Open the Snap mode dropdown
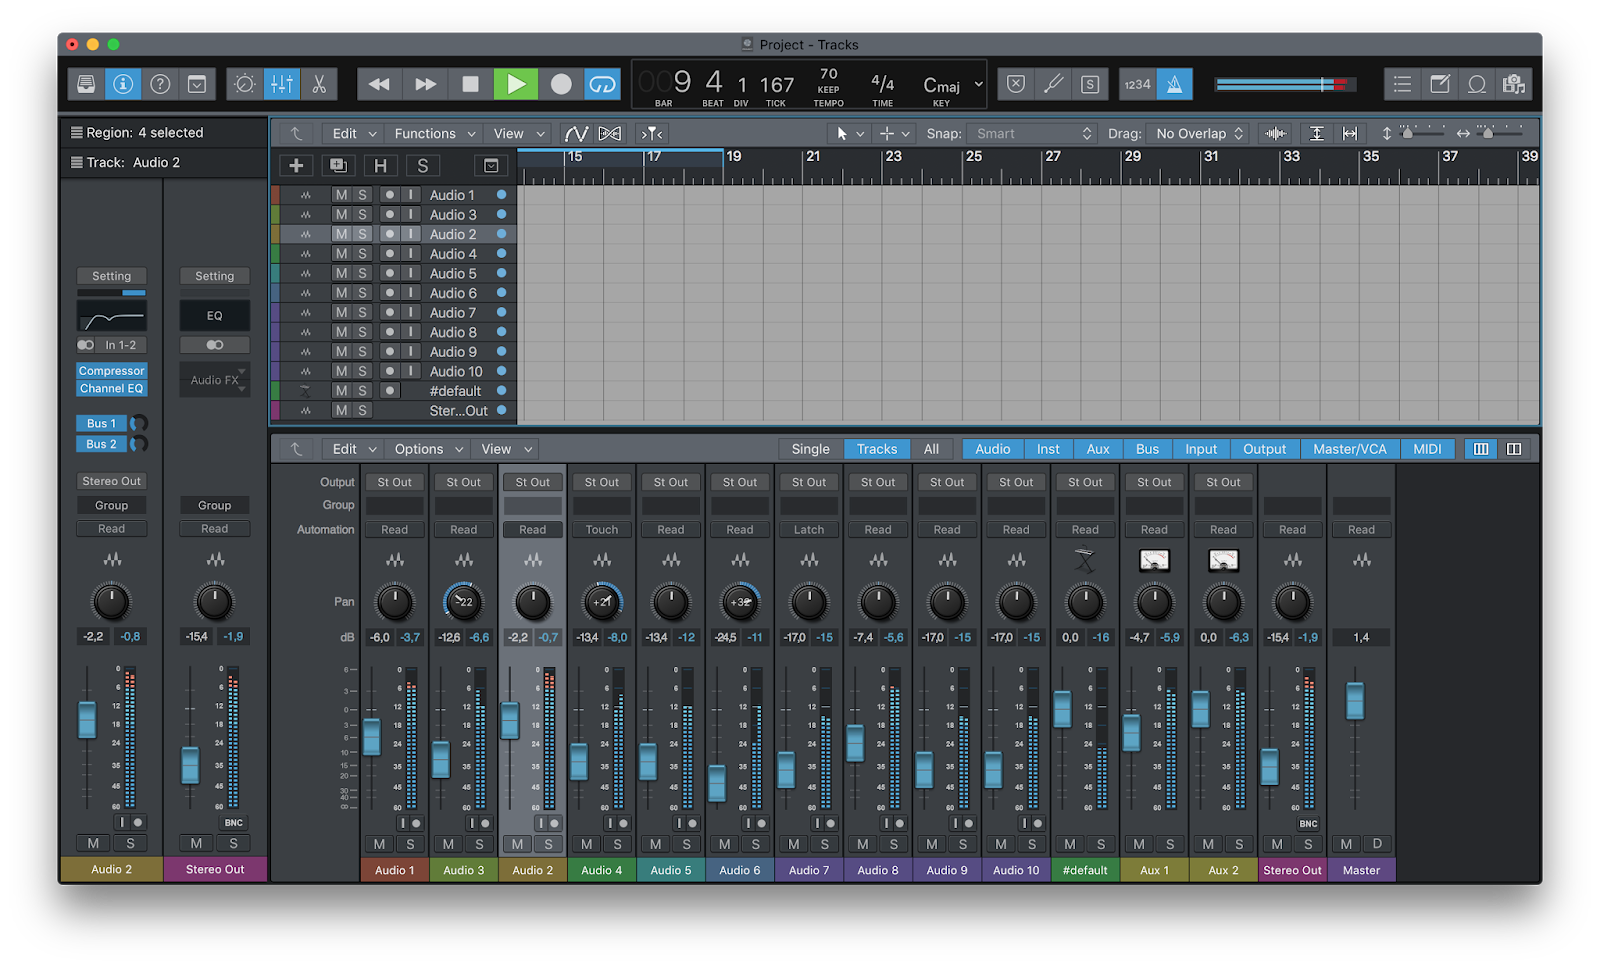 coord(1033,133)
